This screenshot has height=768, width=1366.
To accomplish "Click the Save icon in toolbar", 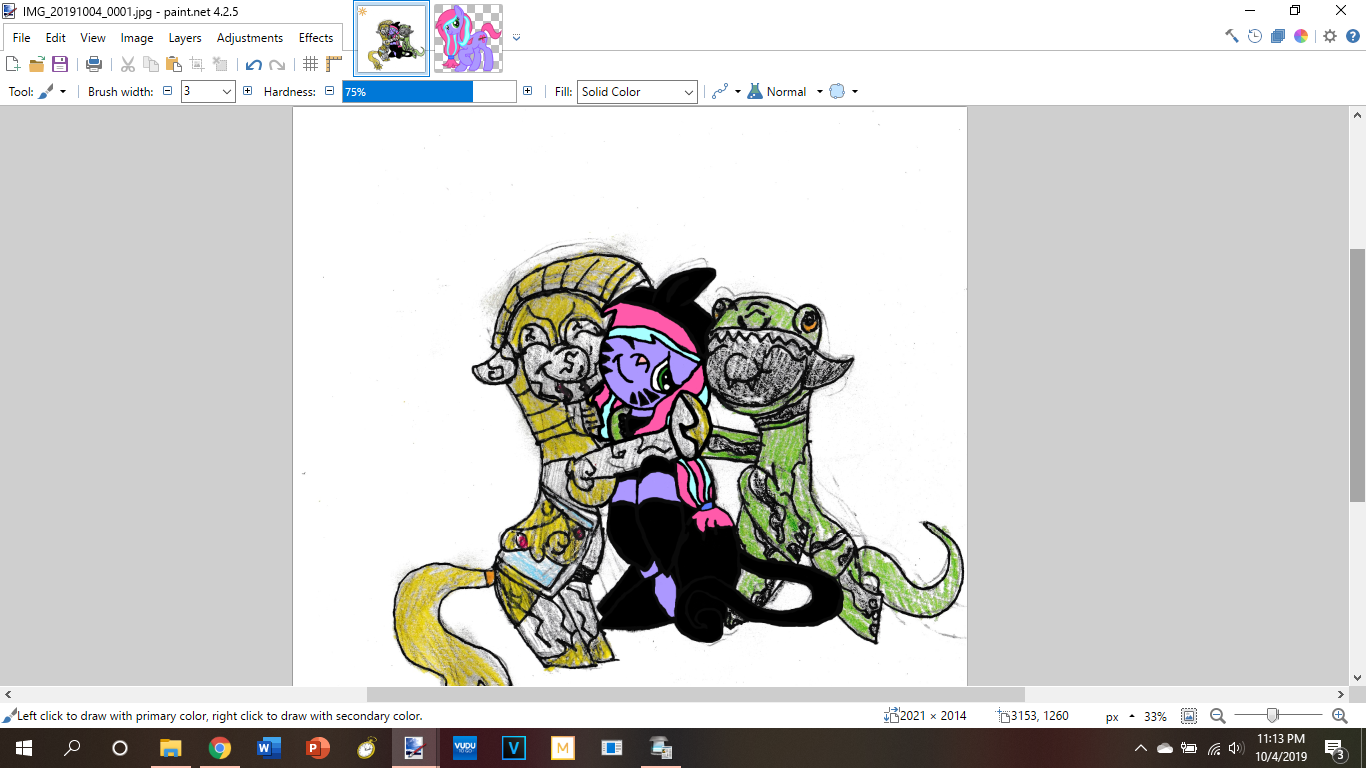I will coord(60,64).
